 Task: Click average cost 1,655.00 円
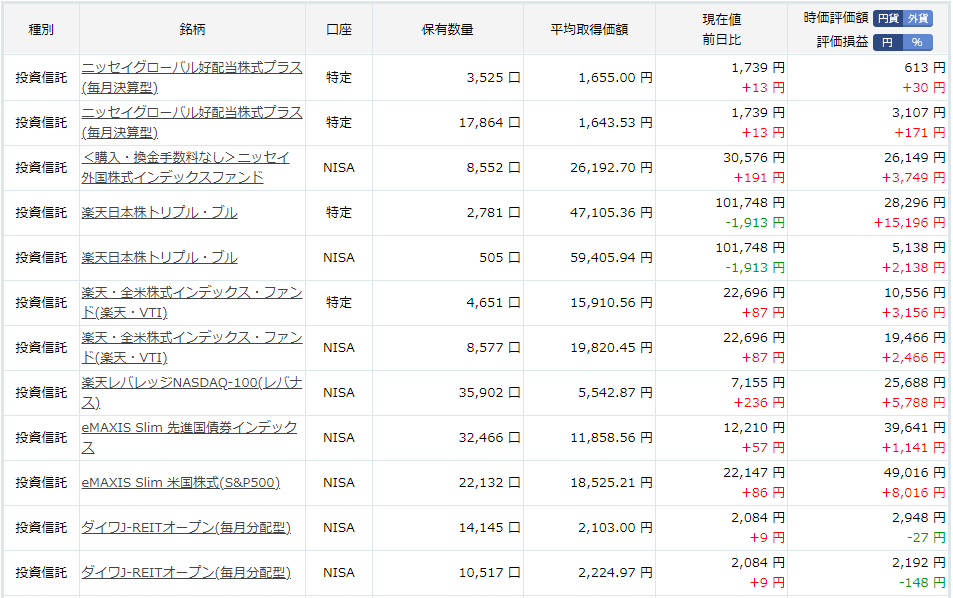coord(615,77)
